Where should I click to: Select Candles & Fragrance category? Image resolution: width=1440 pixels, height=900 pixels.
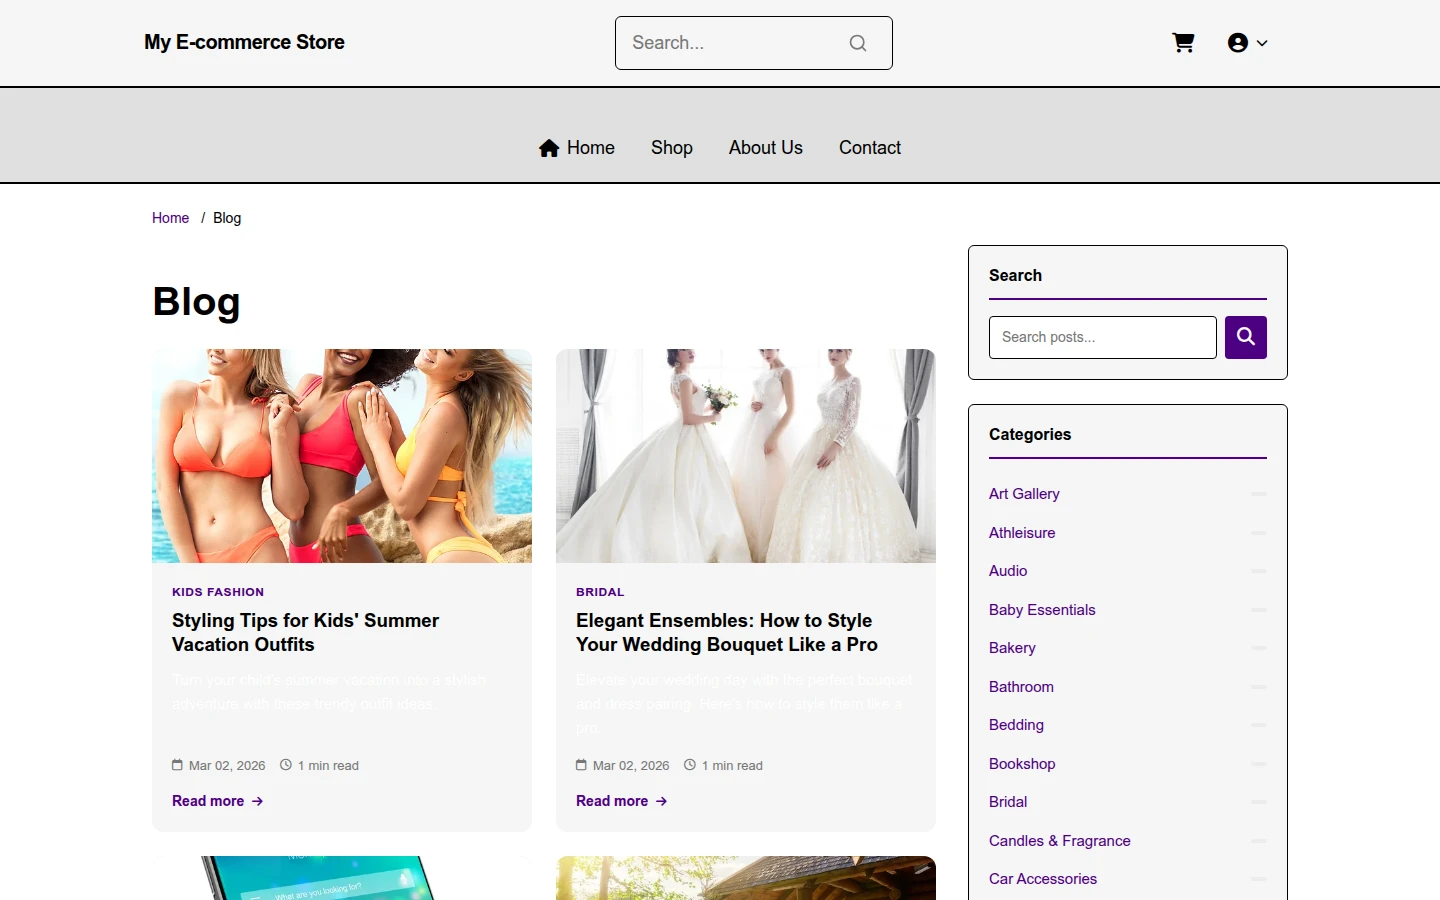click(1060, 841)
